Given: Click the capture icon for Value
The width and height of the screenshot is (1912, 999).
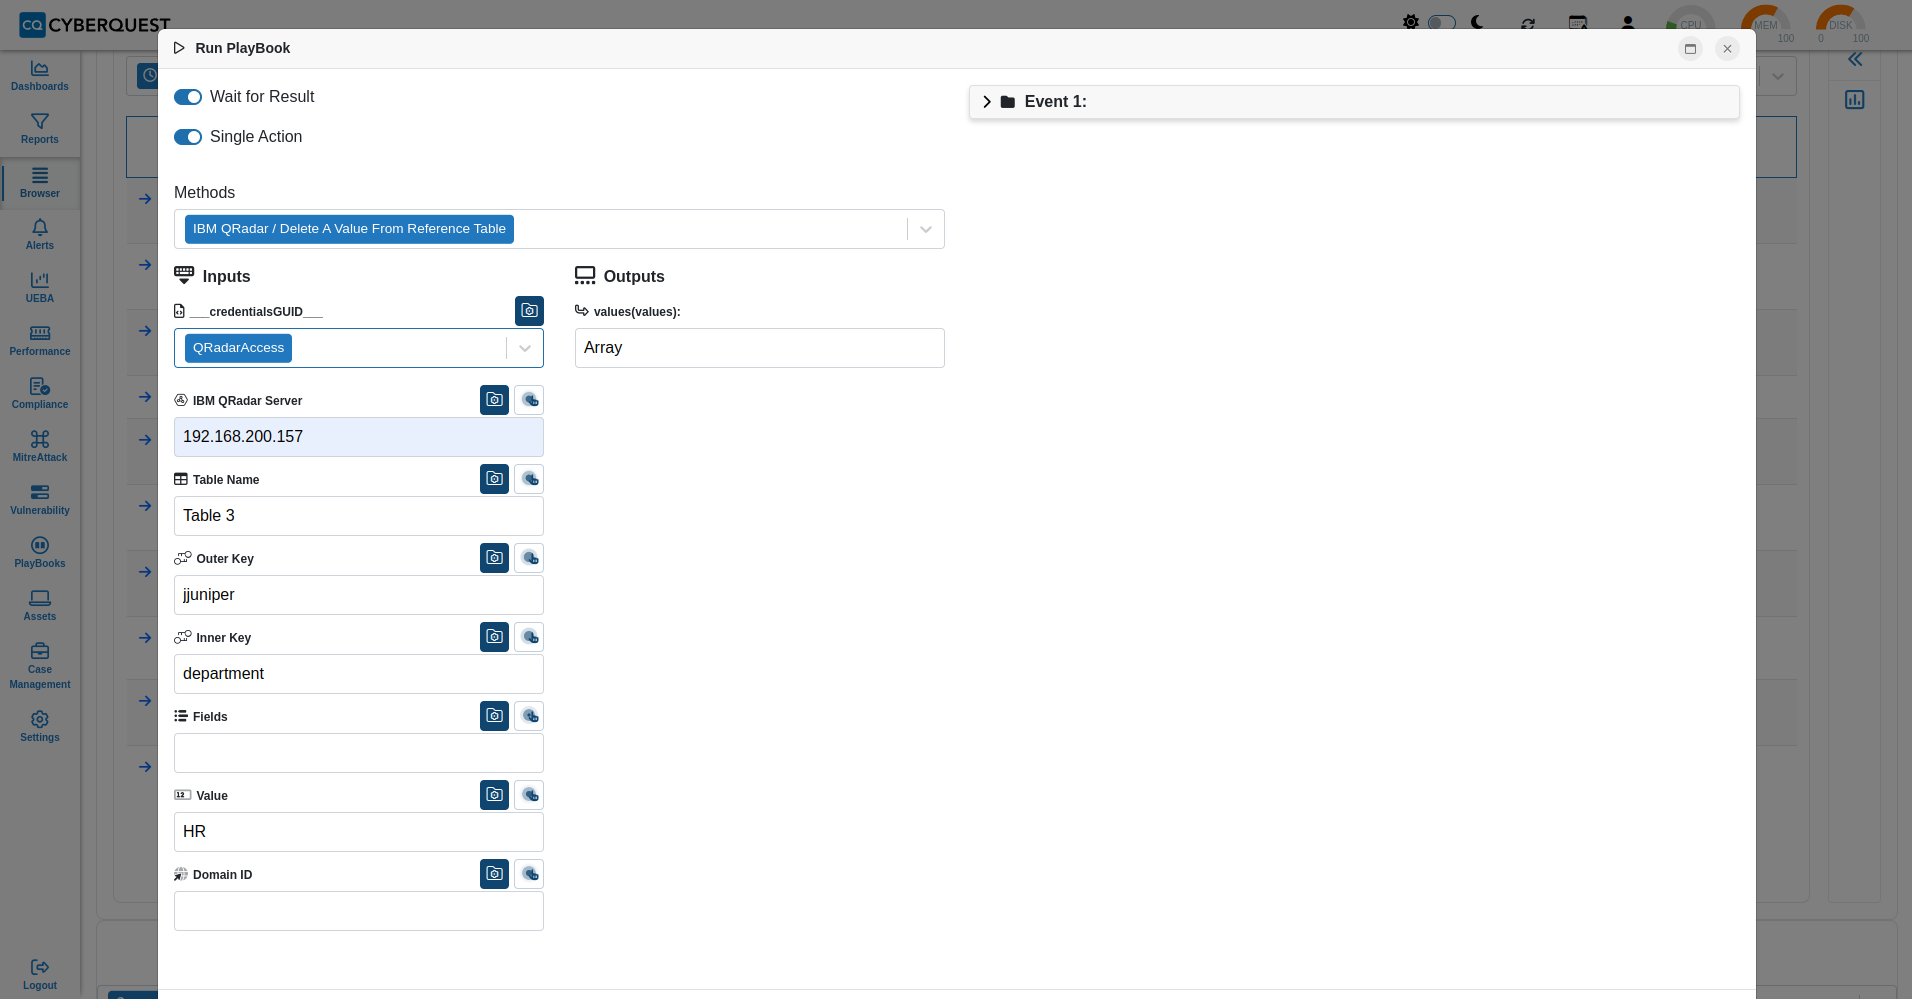Looking at the screenshot, I should coord(494,795).
